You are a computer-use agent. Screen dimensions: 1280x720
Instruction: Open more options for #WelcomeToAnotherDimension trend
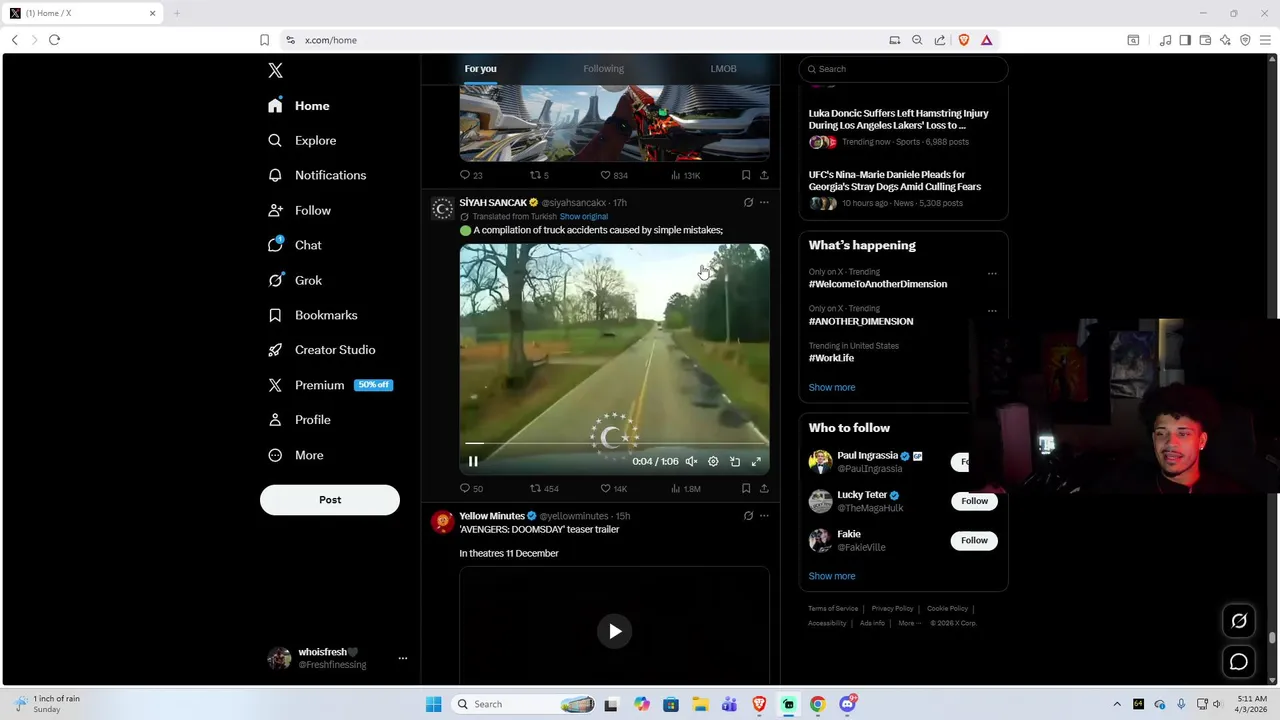click(992, 273)
